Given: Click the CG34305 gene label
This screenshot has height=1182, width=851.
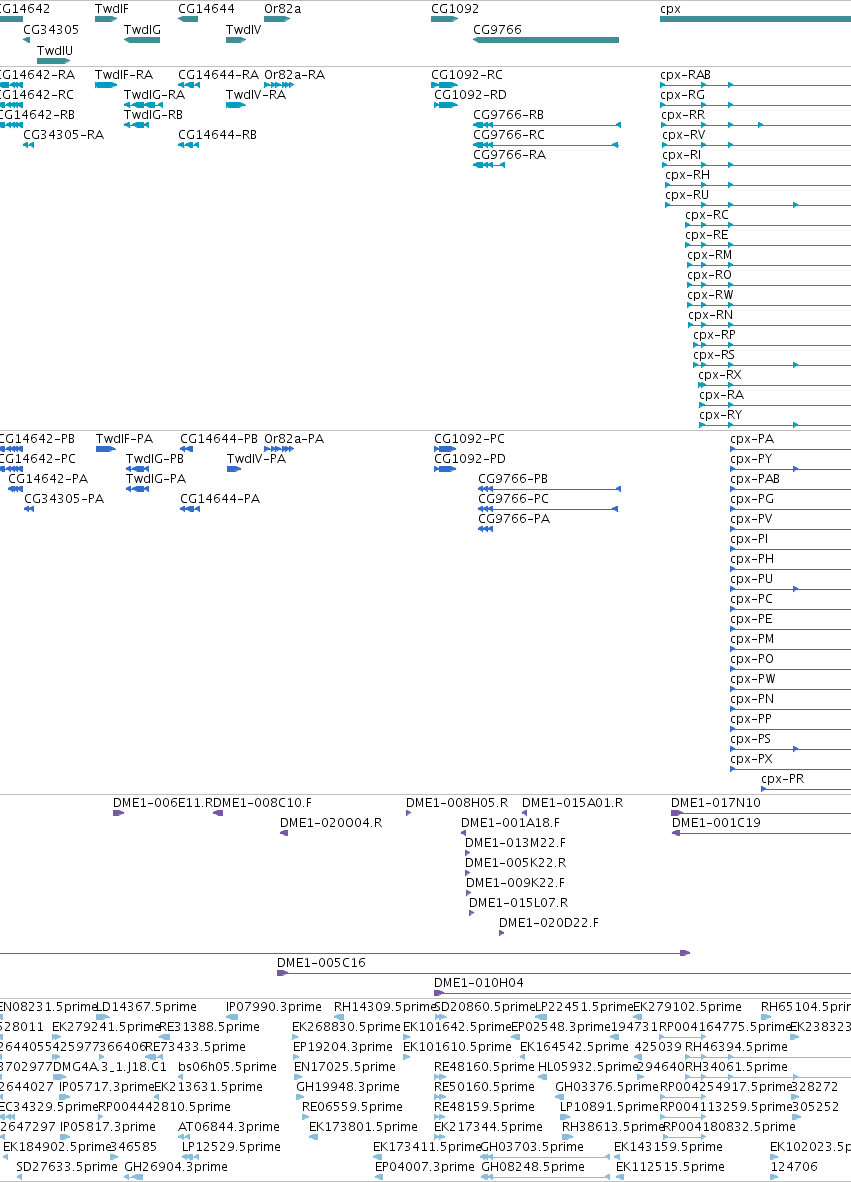Looking at the screenshot, I should pos(51,29).
